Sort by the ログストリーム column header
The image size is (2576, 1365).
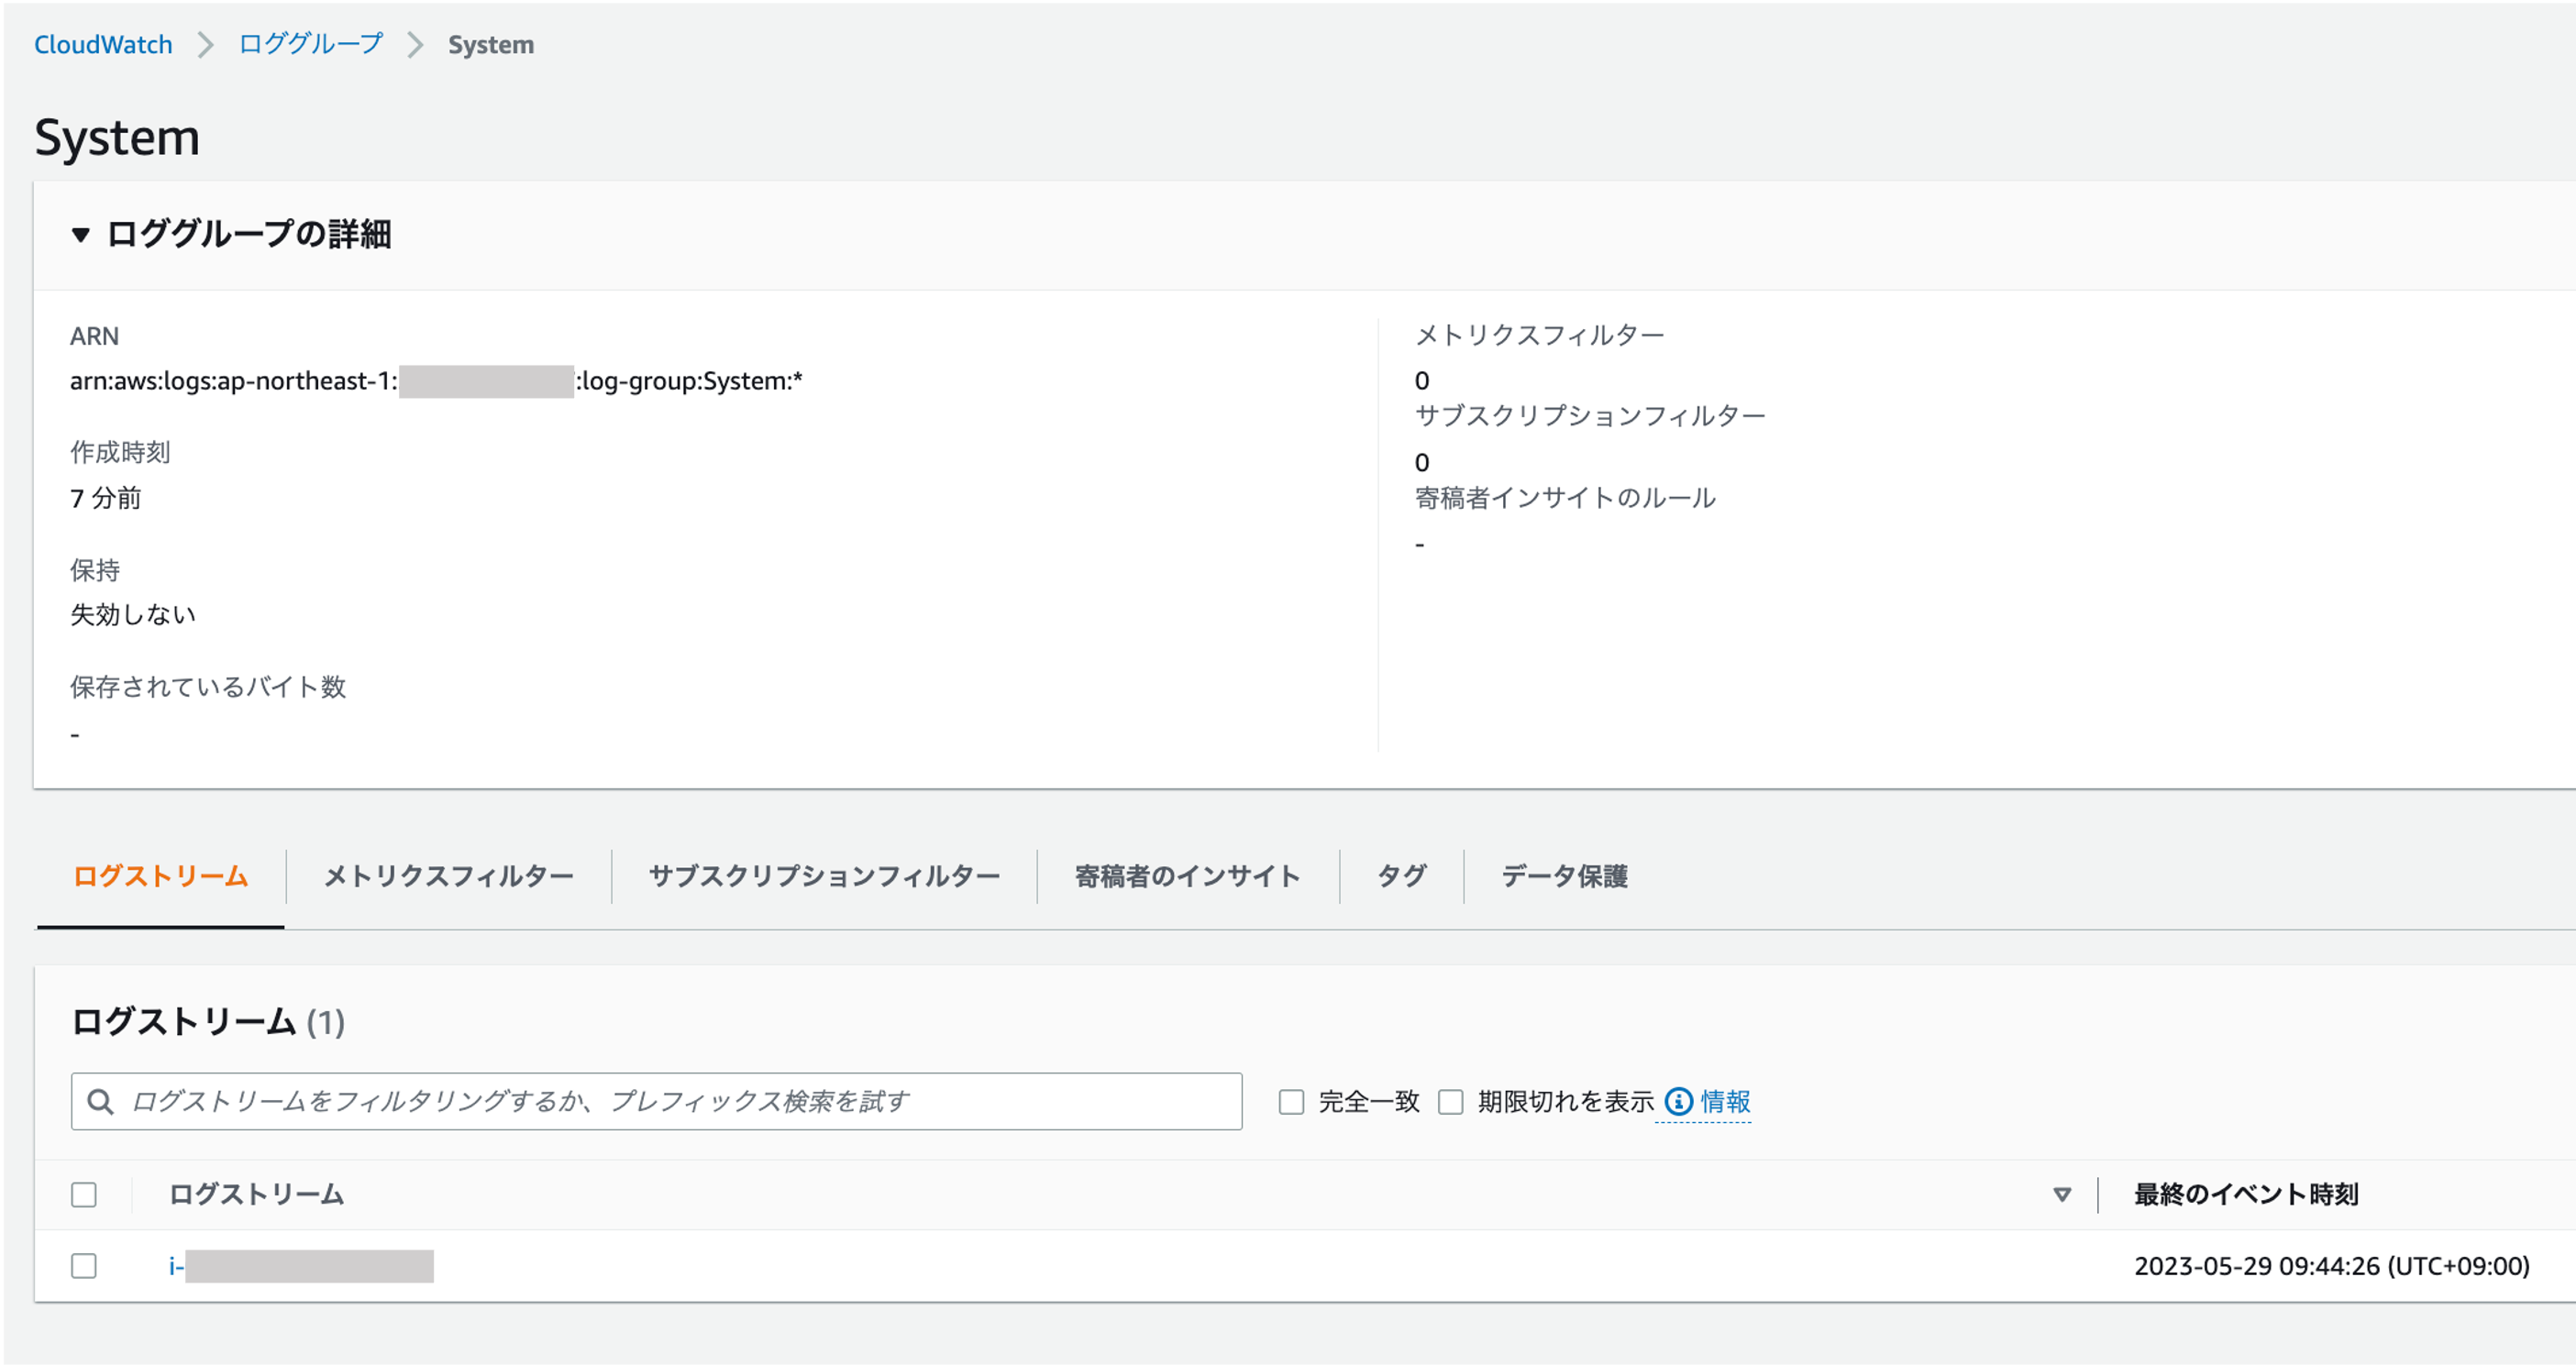click(256, 1194)
